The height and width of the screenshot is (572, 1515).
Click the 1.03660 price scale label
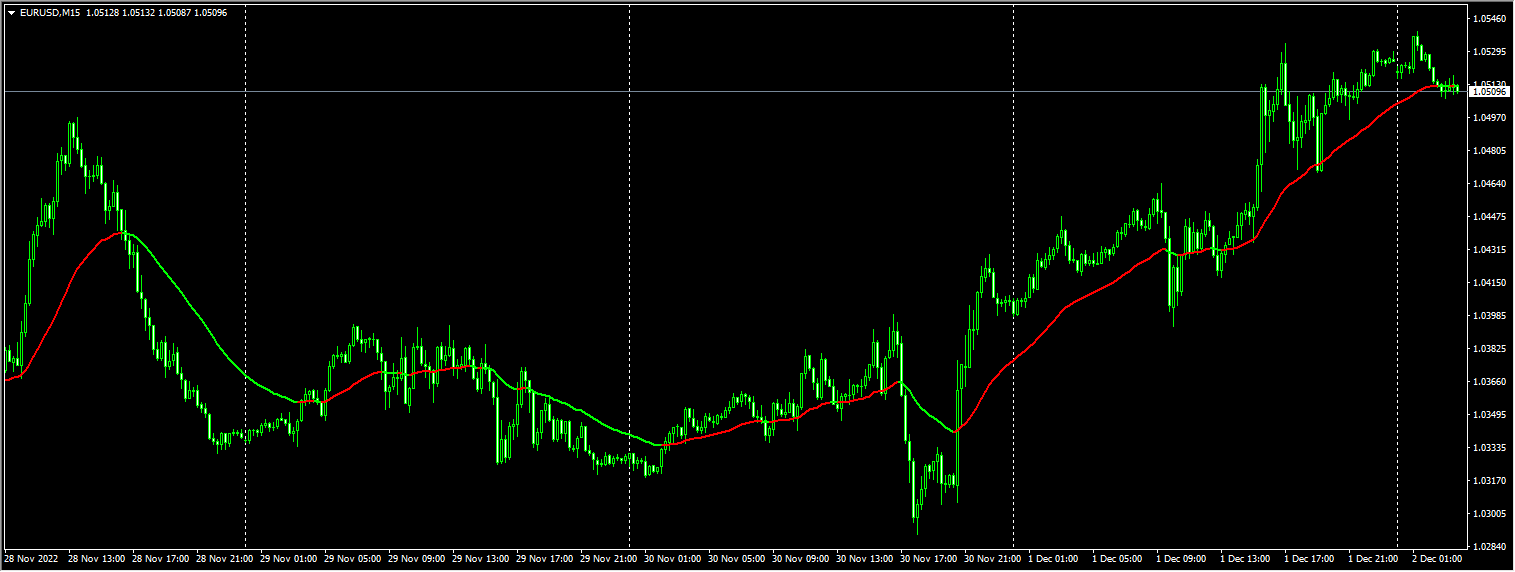point(1491,382)
